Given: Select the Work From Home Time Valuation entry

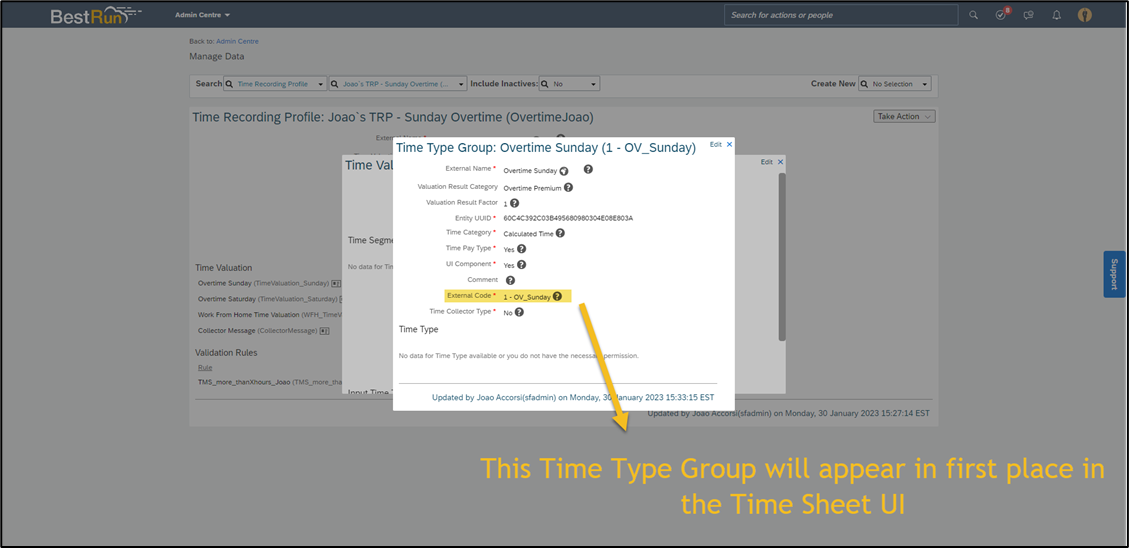Looking at the screenshot, I should click(x=269, y=315).
